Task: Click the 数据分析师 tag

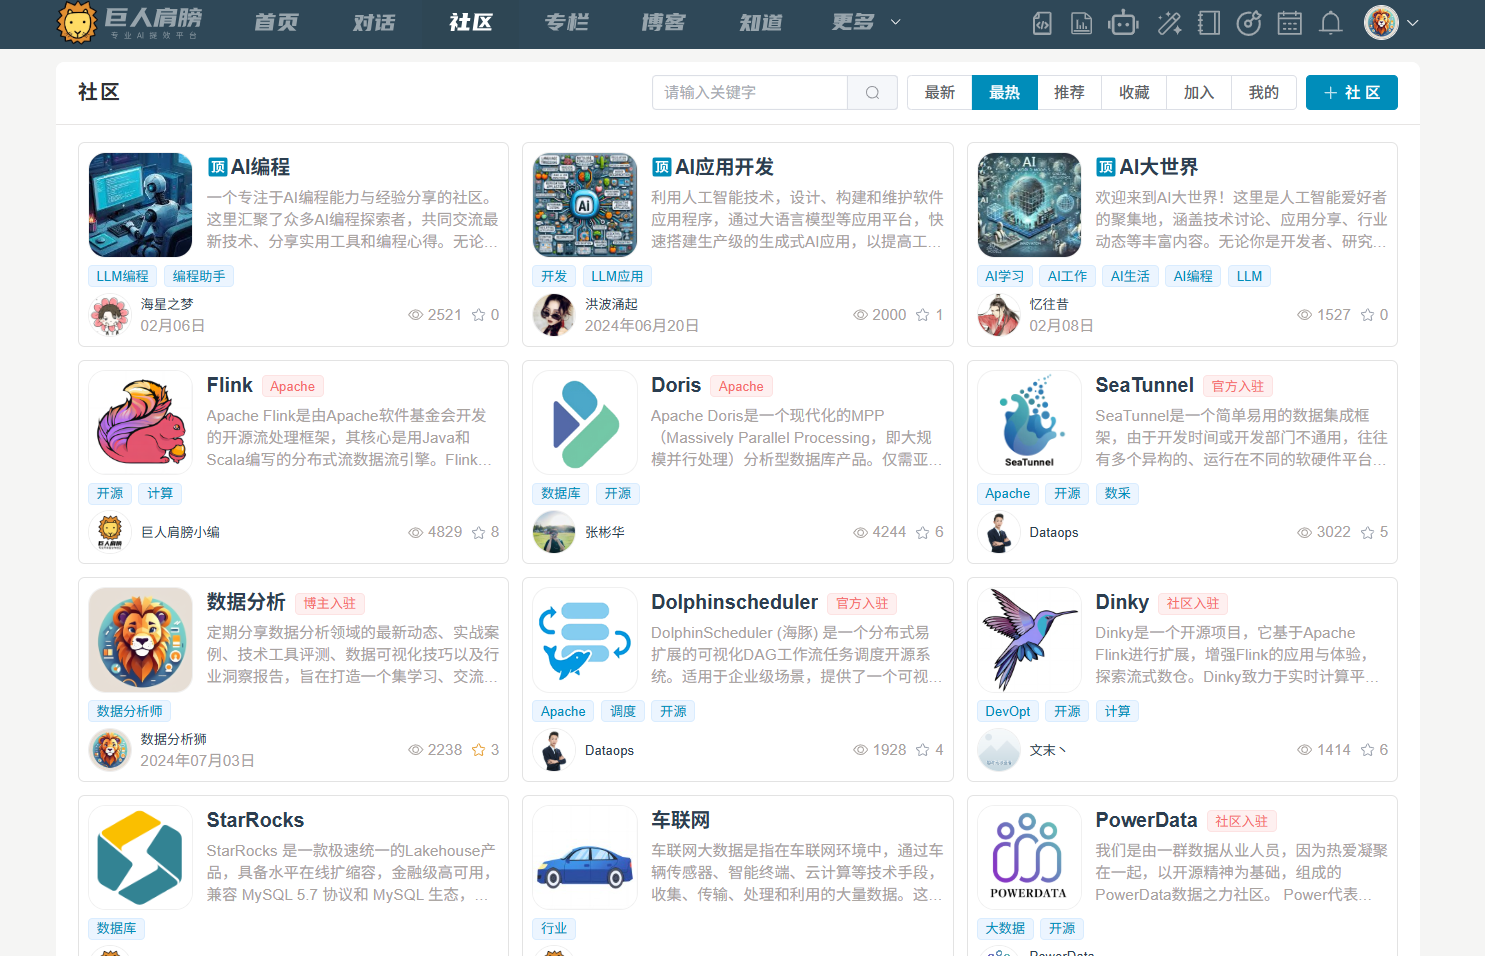Action: pos(130,711)
